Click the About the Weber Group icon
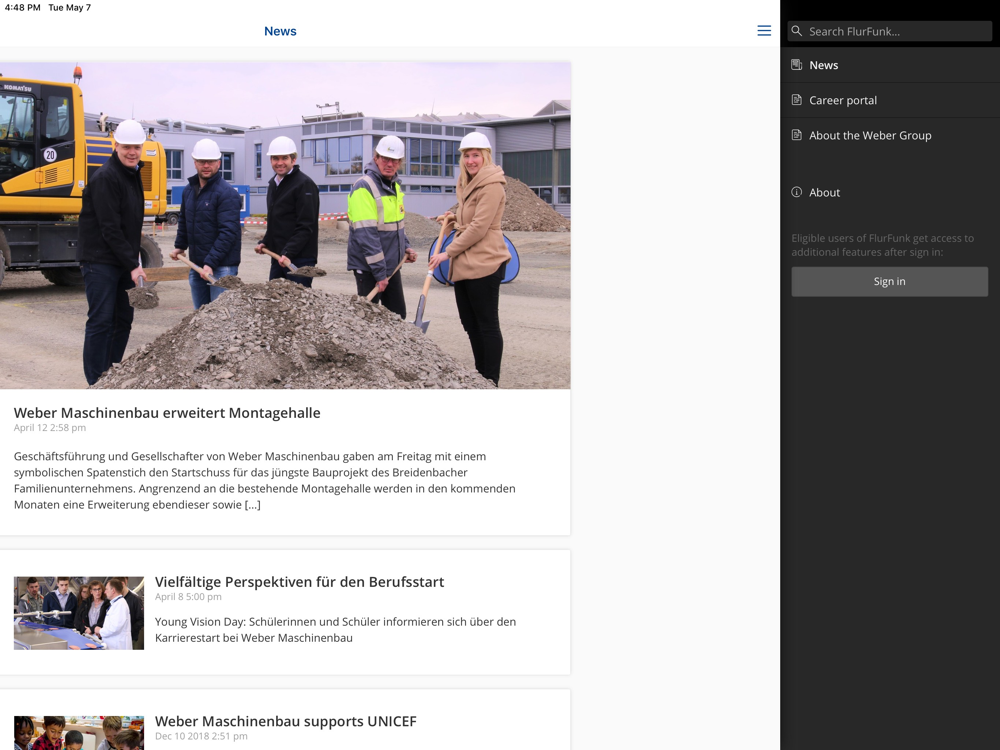The image size is (1000, 750). click(x=797, y=135)
